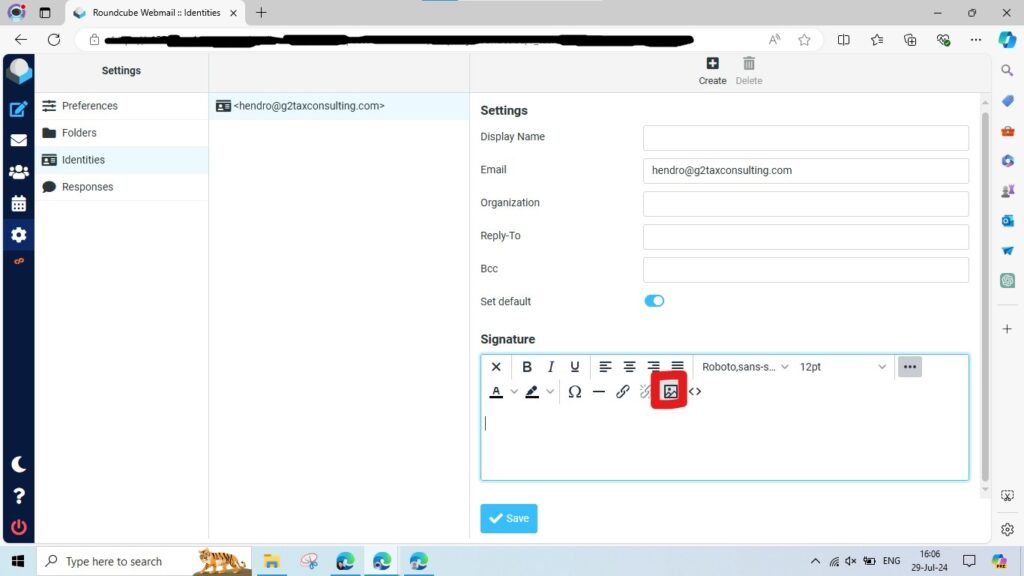The width and height of the screenshot is (1024, 576).
Task: Open the Contacts icon in left sidebar
Action: point(18,172)
